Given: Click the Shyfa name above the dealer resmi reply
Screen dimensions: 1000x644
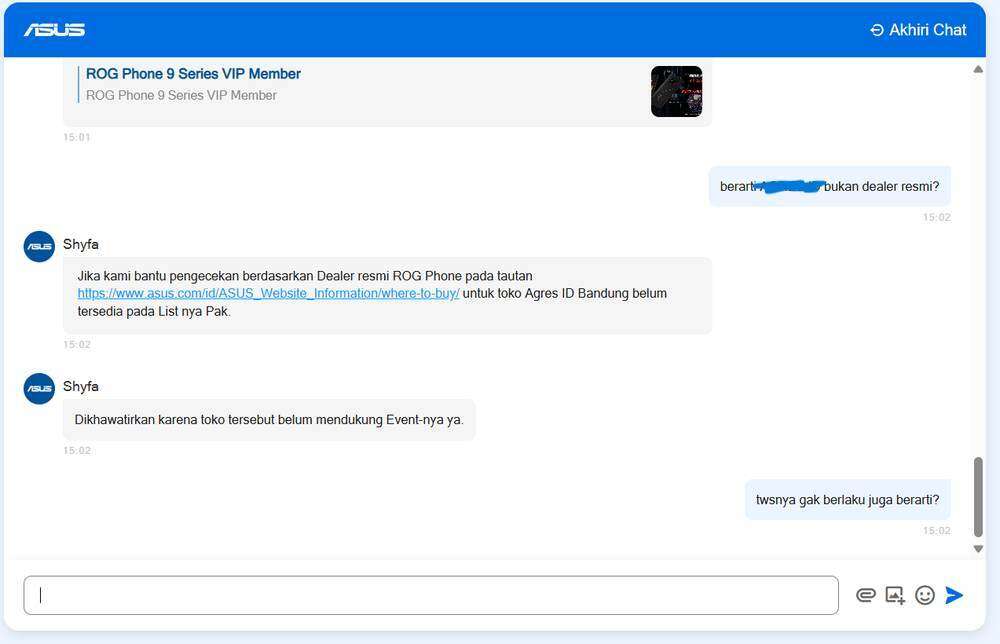Looking at the screenshot, I should 81,244.
